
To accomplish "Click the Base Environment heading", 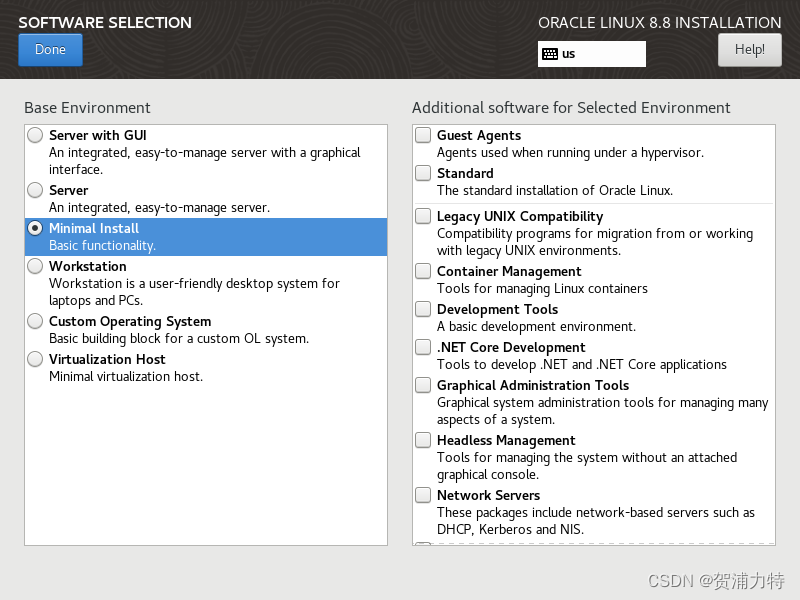I will 87,108.
